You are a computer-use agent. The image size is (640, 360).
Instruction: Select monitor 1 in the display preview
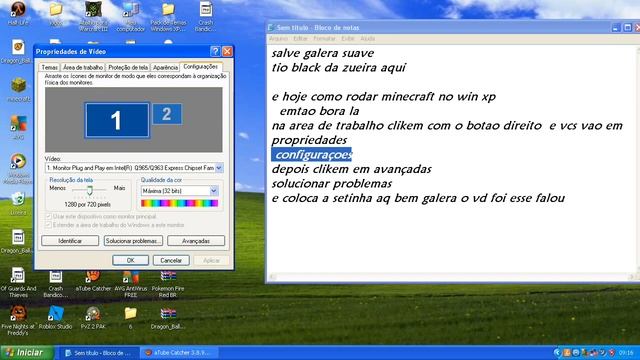(117, 120)
